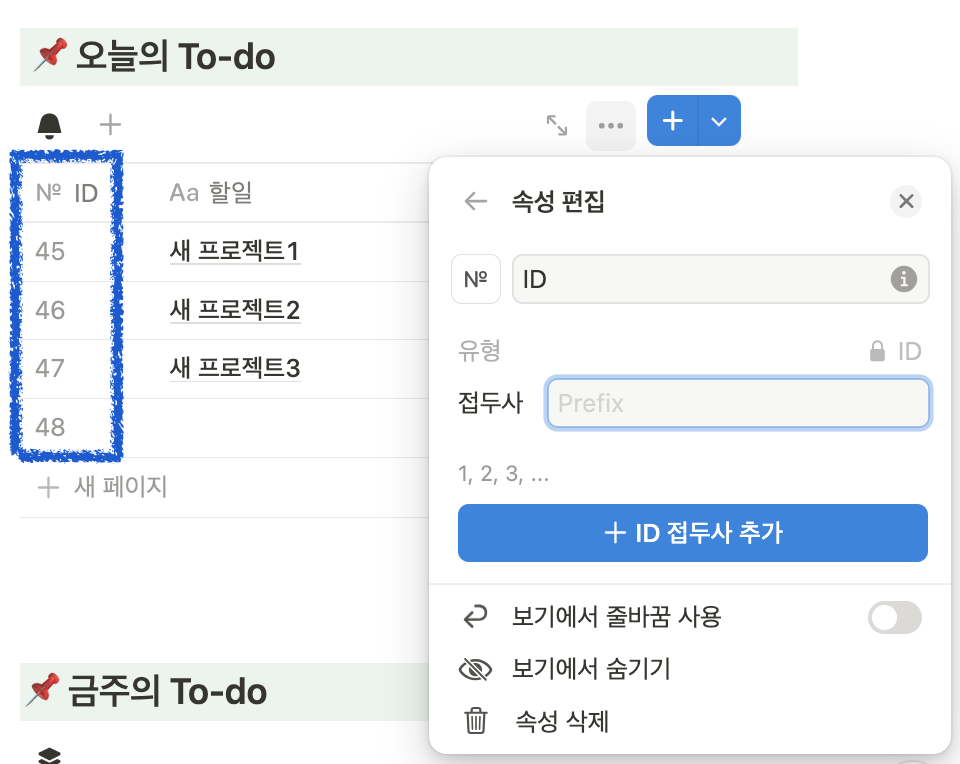Viewport: 960px width, 764px height.
Task: Close the 속성 편집 panel
Action: tap(906, 201)
